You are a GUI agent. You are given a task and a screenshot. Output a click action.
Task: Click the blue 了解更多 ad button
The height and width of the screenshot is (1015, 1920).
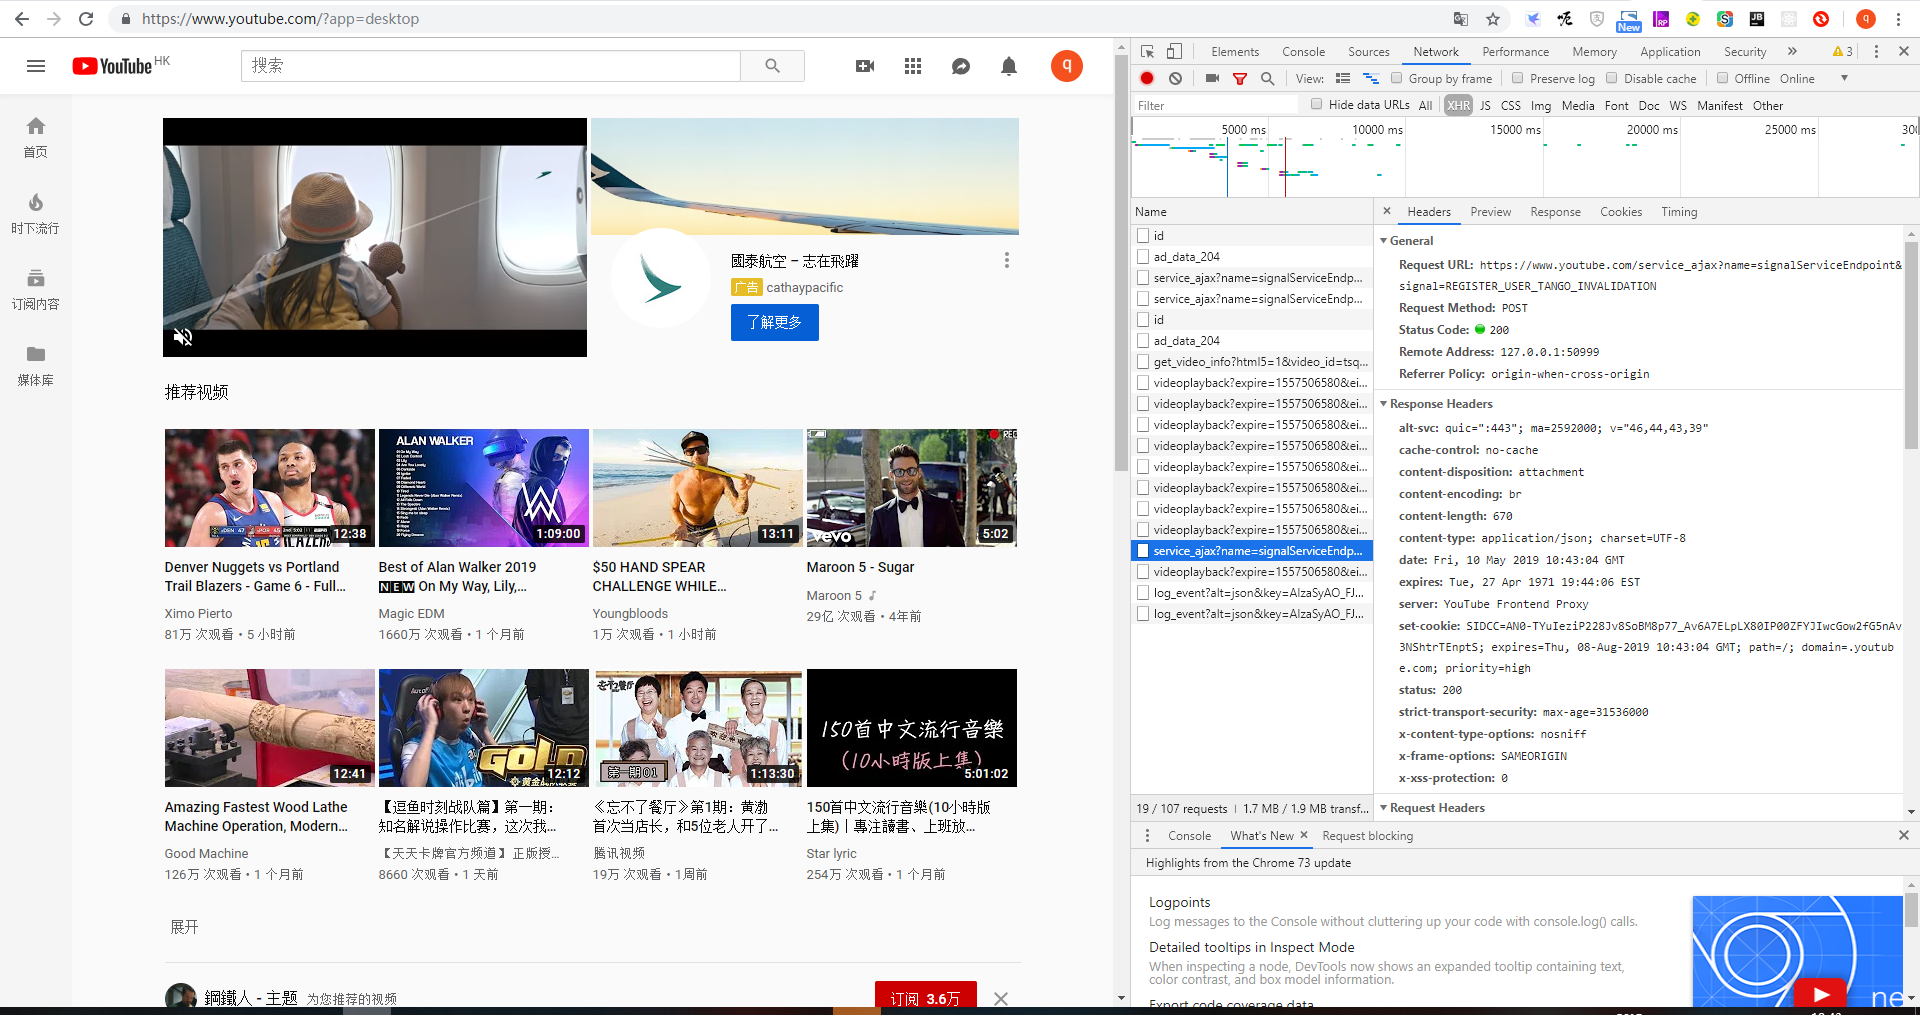774,322
